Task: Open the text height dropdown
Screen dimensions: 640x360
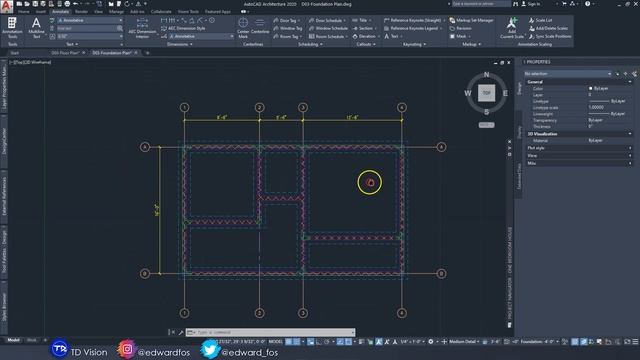Action: pos(90,36)
